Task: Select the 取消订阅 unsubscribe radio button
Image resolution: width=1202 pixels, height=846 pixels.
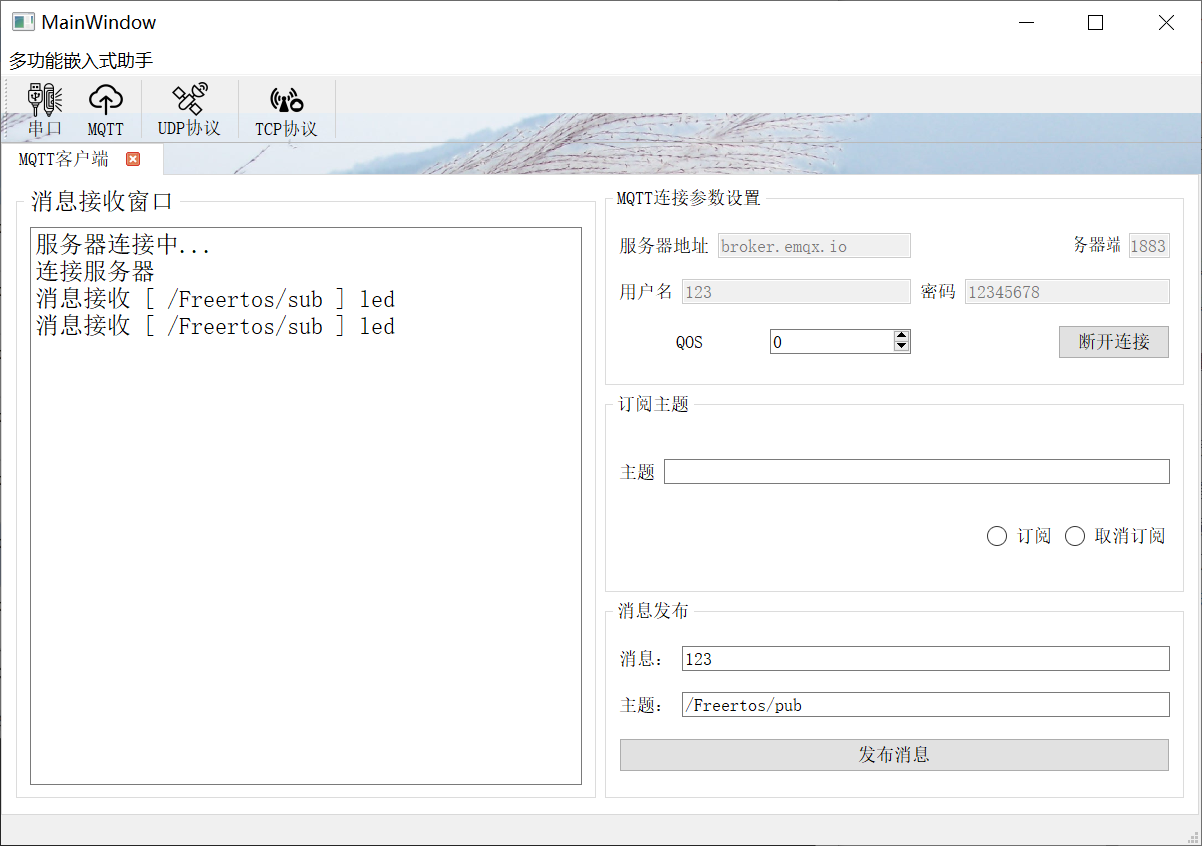Action: pyautogui.click(x=1075, y=536)
